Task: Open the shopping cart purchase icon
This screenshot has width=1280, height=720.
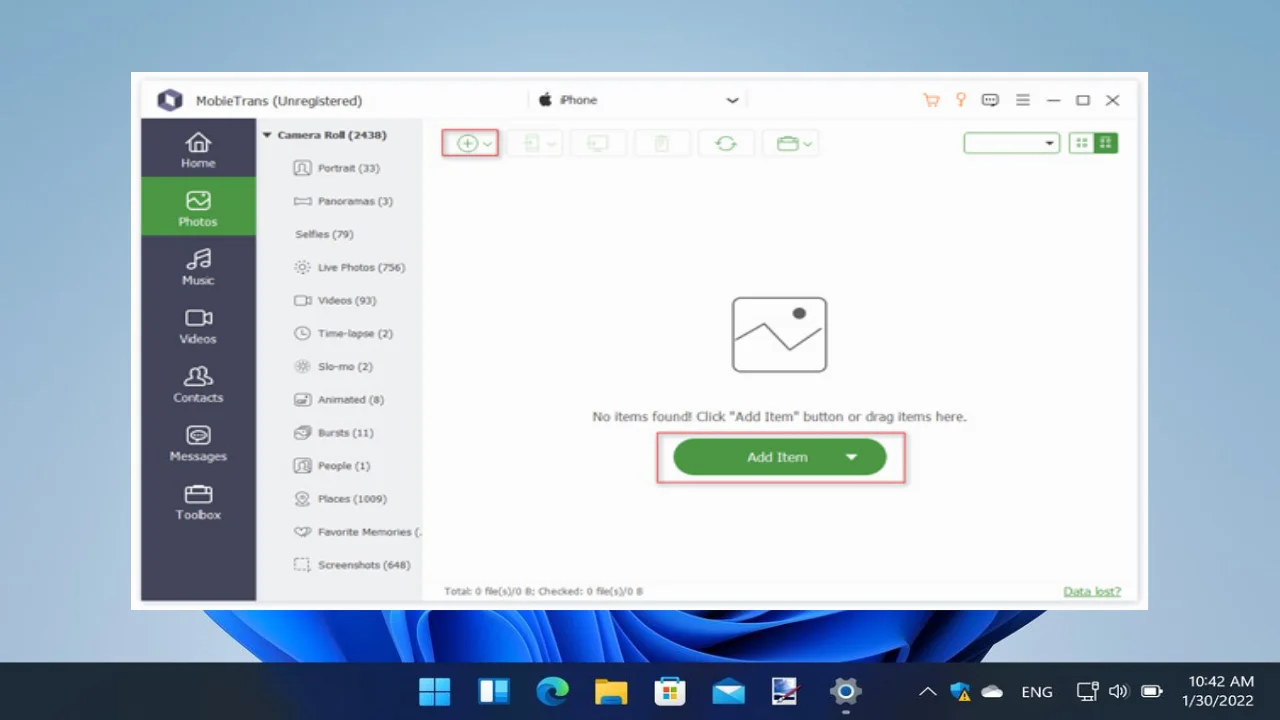Action: coord(931,100)
